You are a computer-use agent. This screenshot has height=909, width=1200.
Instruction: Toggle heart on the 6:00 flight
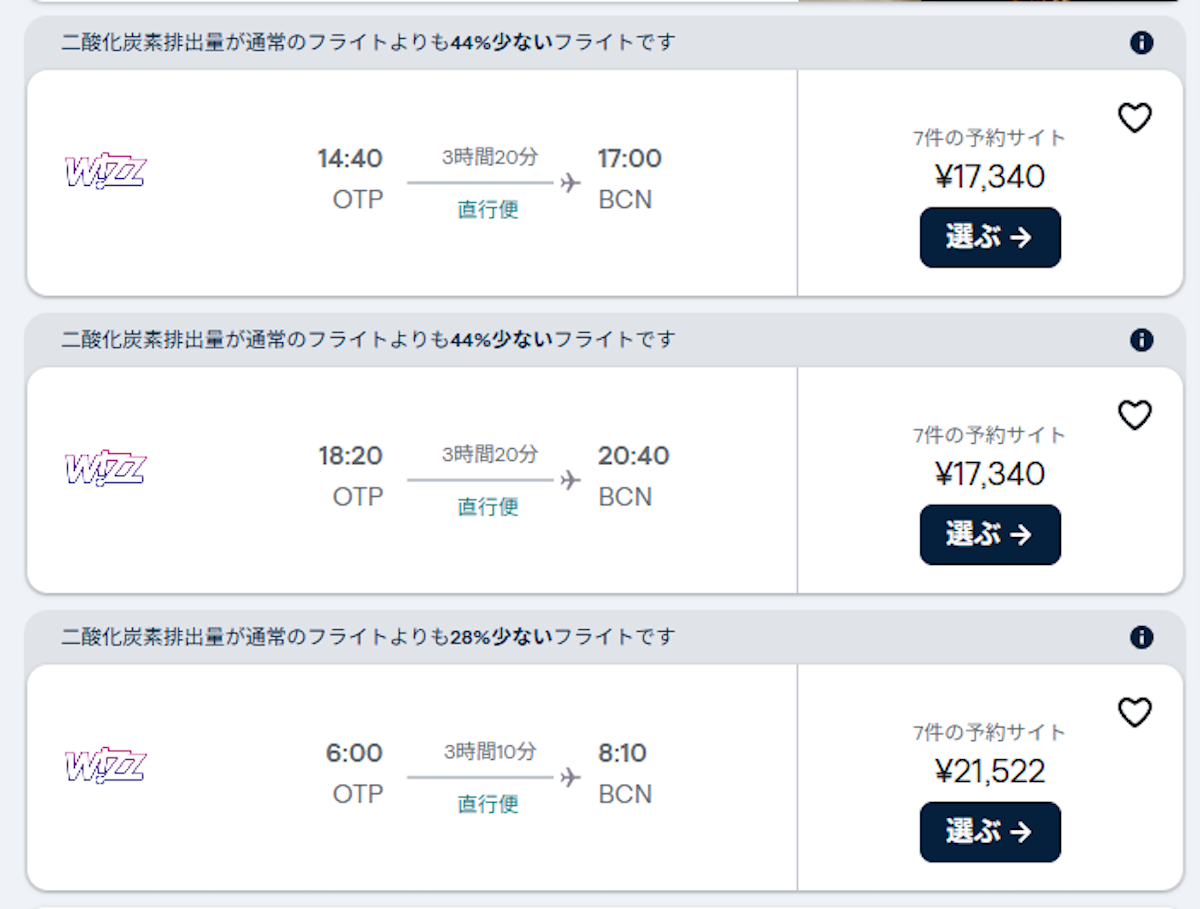[x=1134, y=712]
